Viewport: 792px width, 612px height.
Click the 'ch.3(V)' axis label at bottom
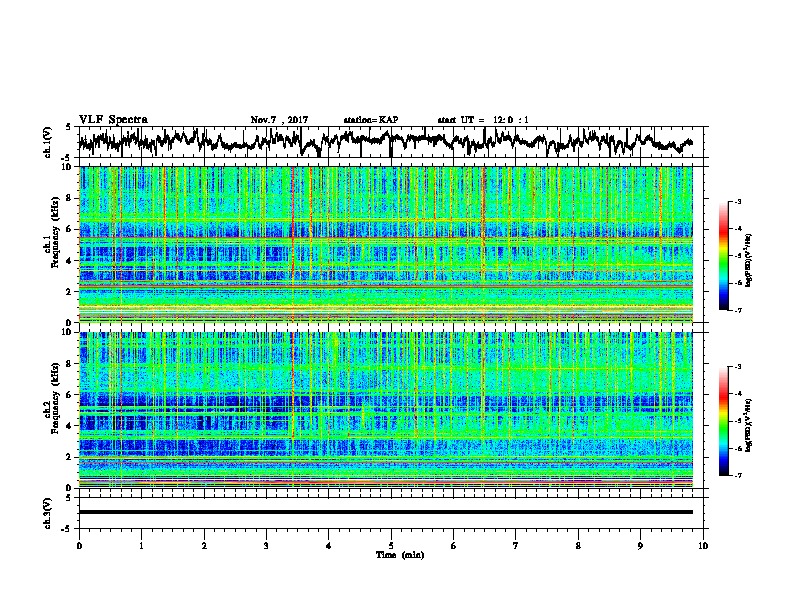pos(48,513)
